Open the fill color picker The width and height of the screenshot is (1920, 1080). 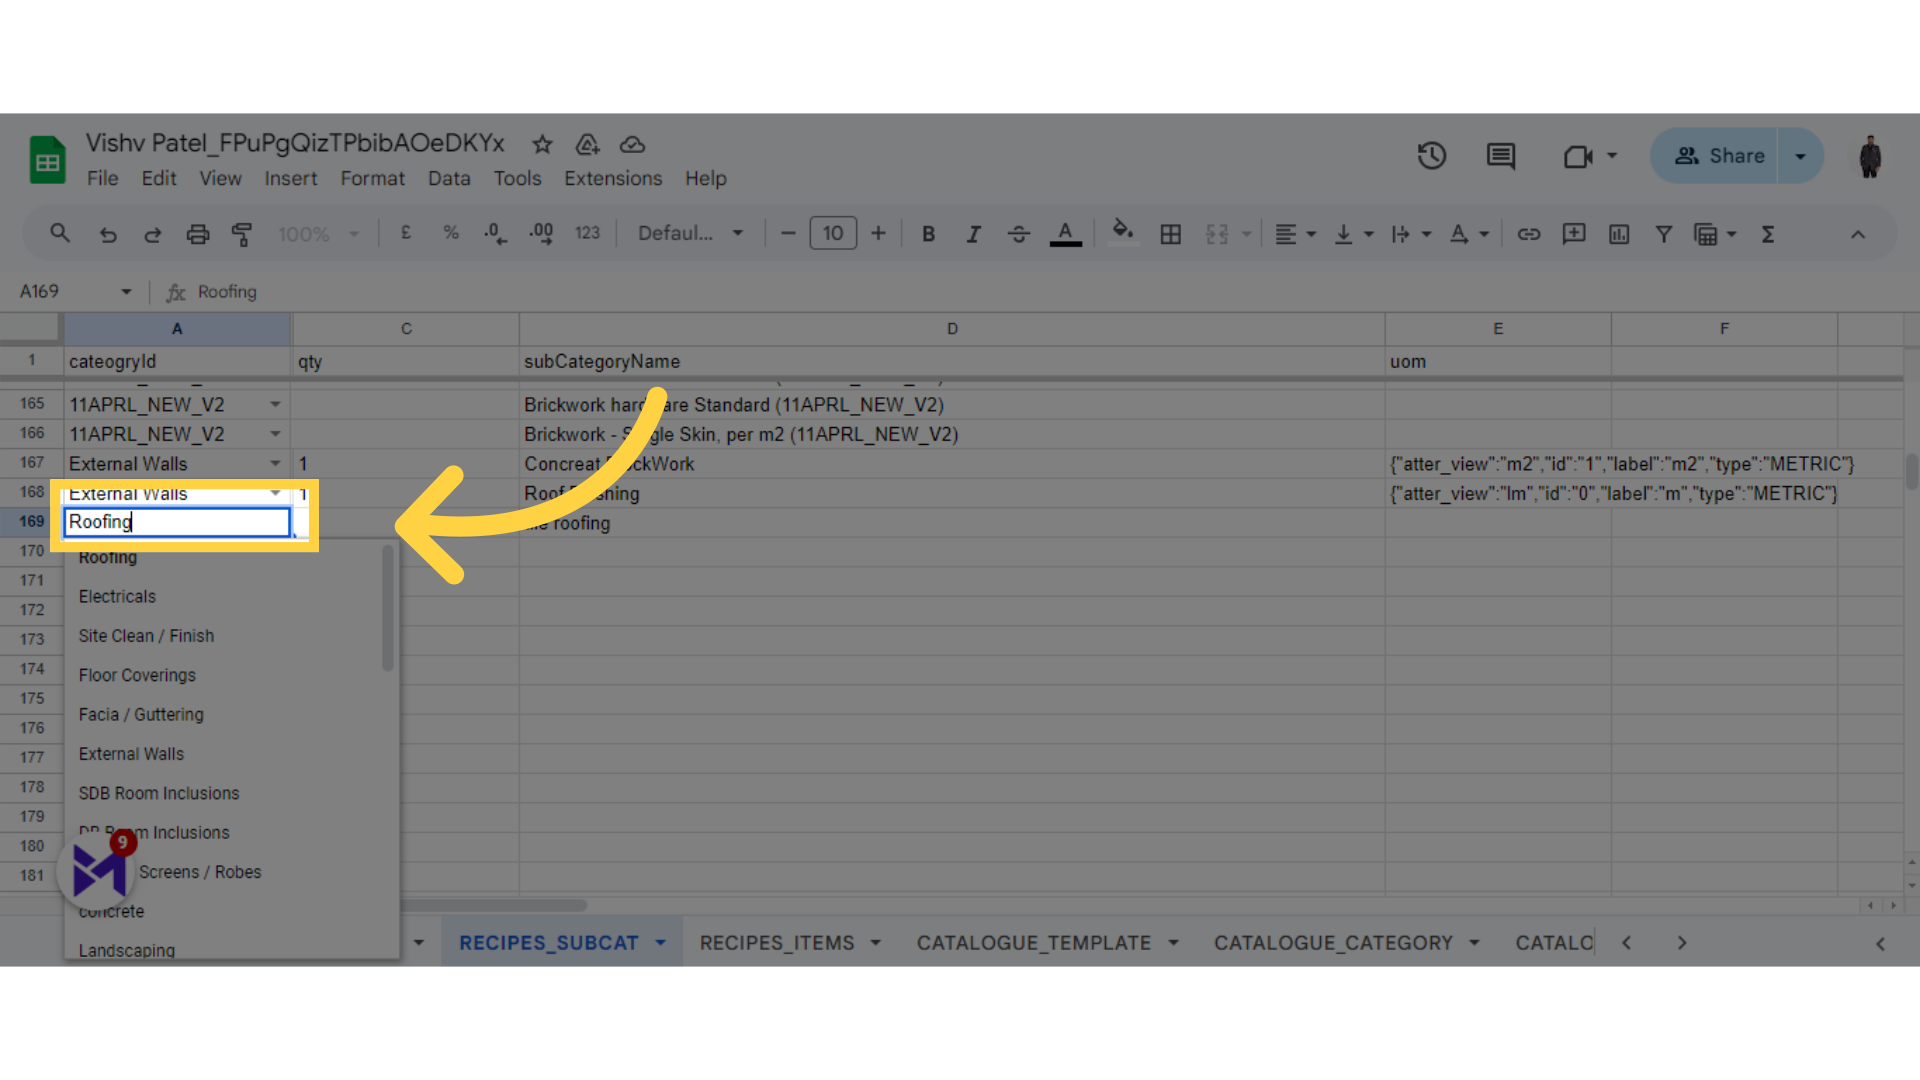pos(1123,234)
